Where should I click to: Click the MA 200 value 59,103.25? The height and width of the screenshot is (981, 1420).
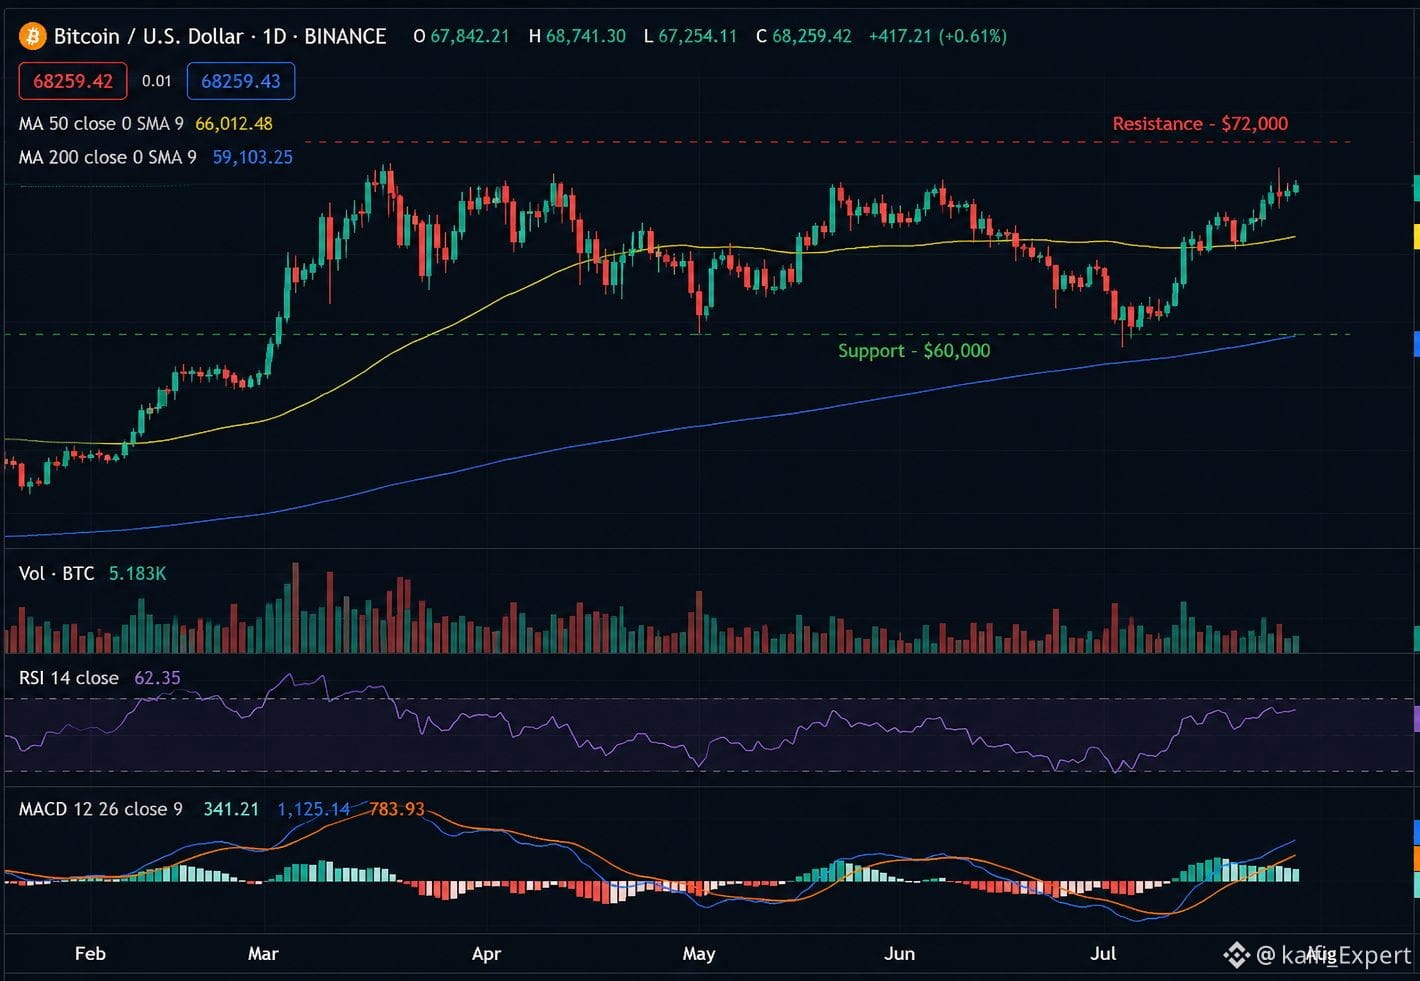coord(253,157)
